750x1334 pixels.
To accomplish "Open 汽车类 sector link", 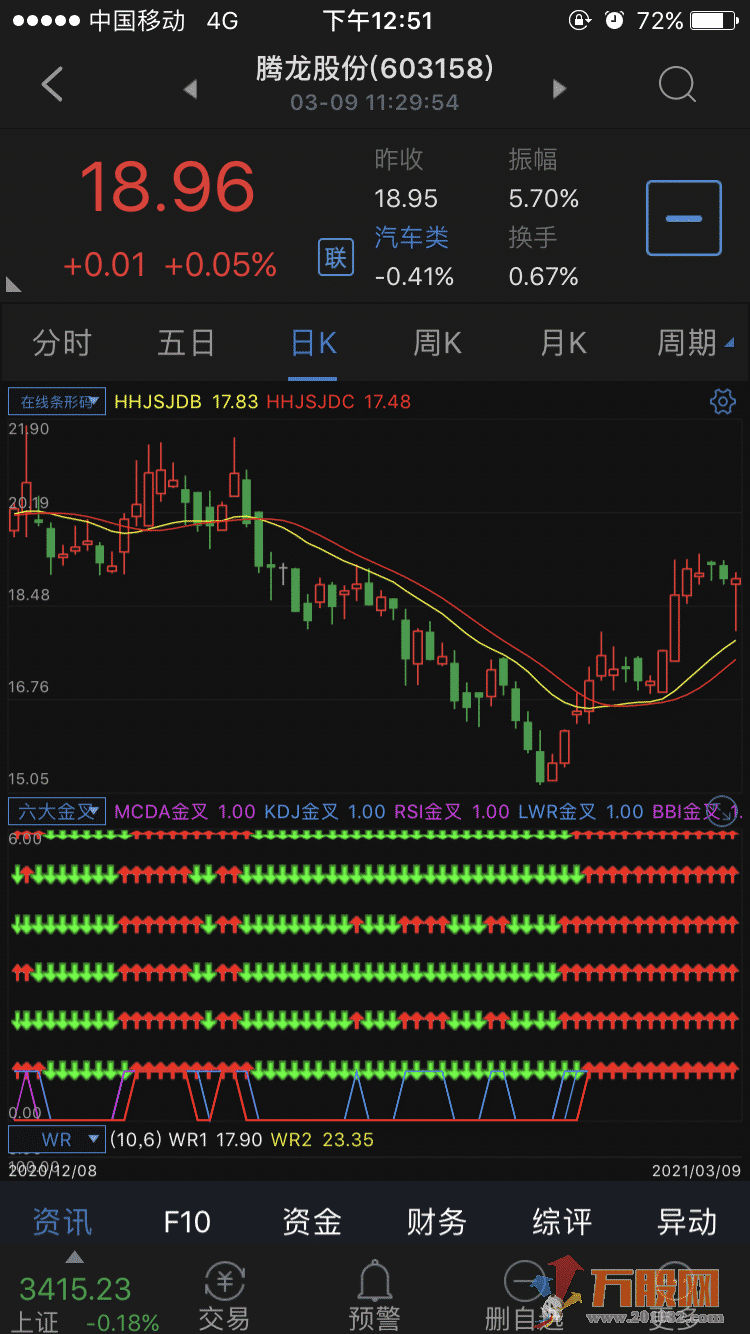I will 412,238.
